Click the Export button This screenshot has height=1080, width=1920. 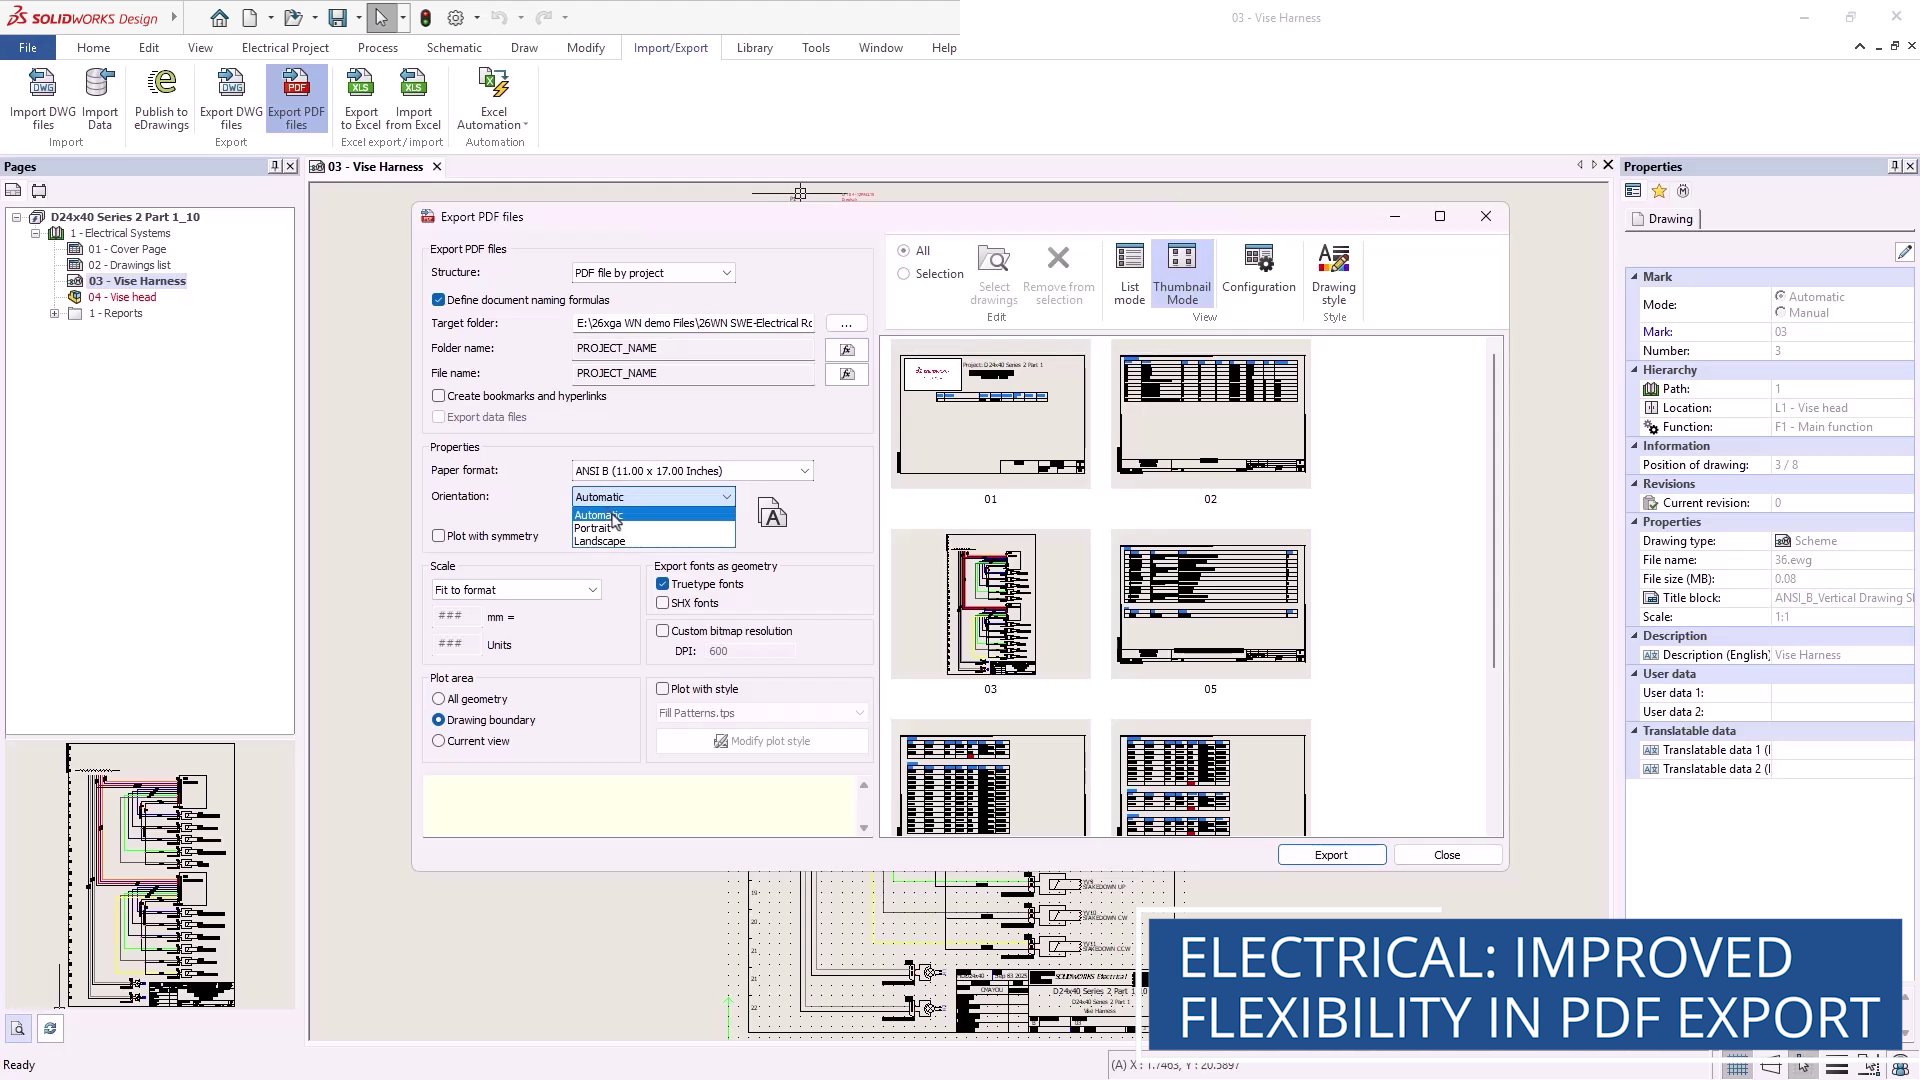[1331, 855]
